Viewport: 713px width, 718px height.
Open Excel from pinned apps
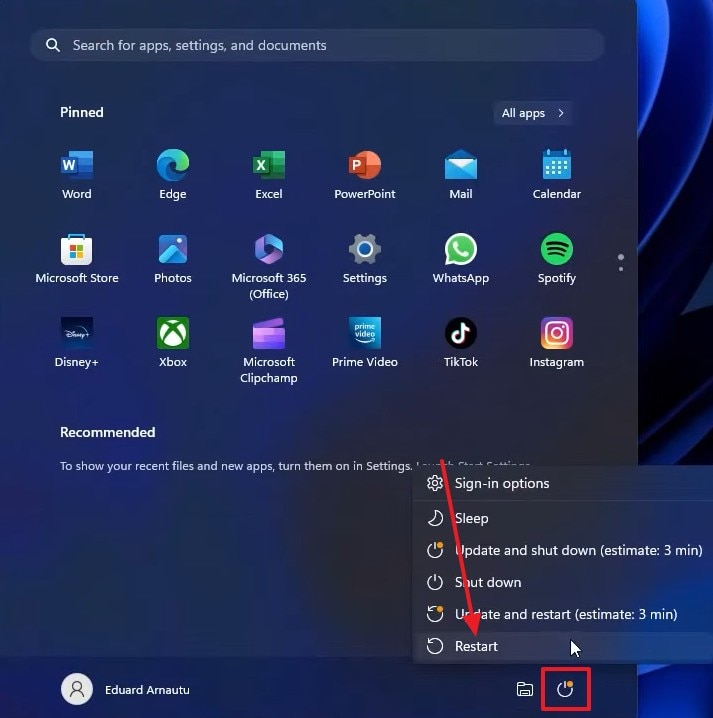(269, 174)
